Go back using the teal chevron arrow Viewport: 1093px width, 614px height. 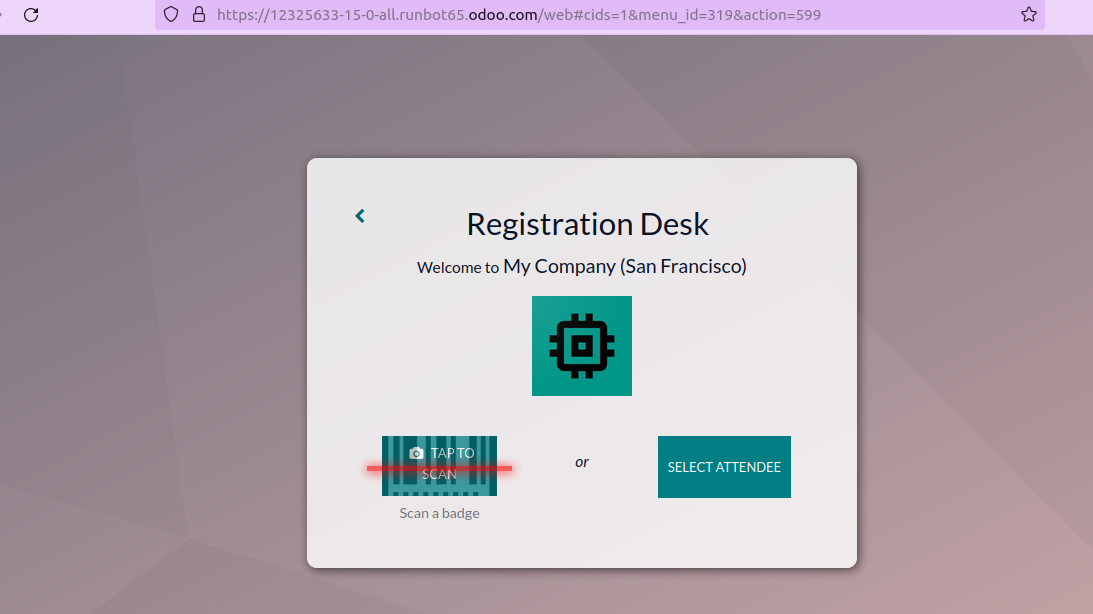(x=360, y=216)
